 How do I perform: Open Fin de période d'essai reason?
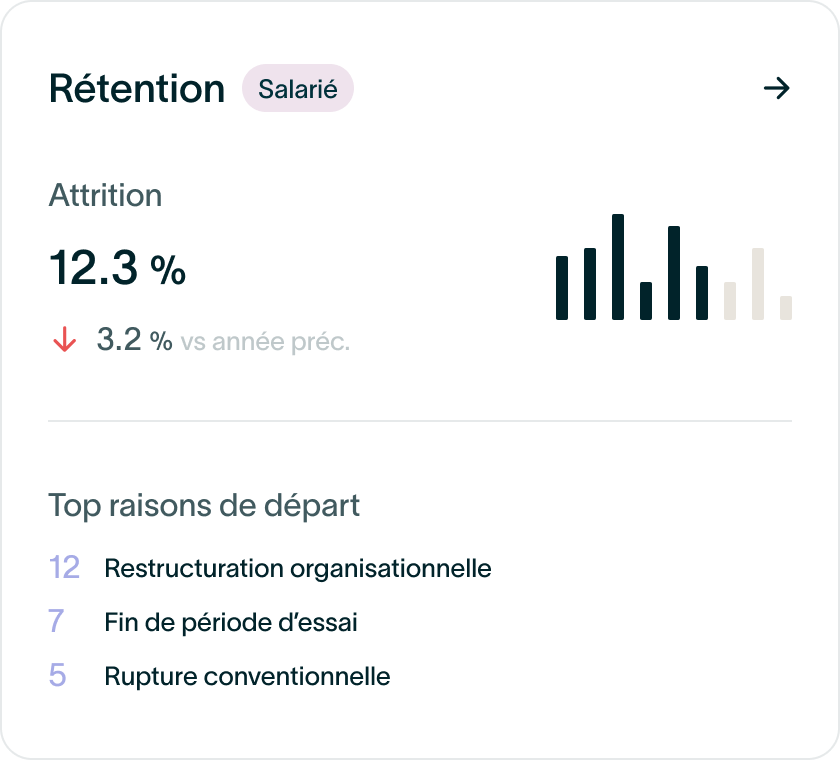click(x=231, y=622)
